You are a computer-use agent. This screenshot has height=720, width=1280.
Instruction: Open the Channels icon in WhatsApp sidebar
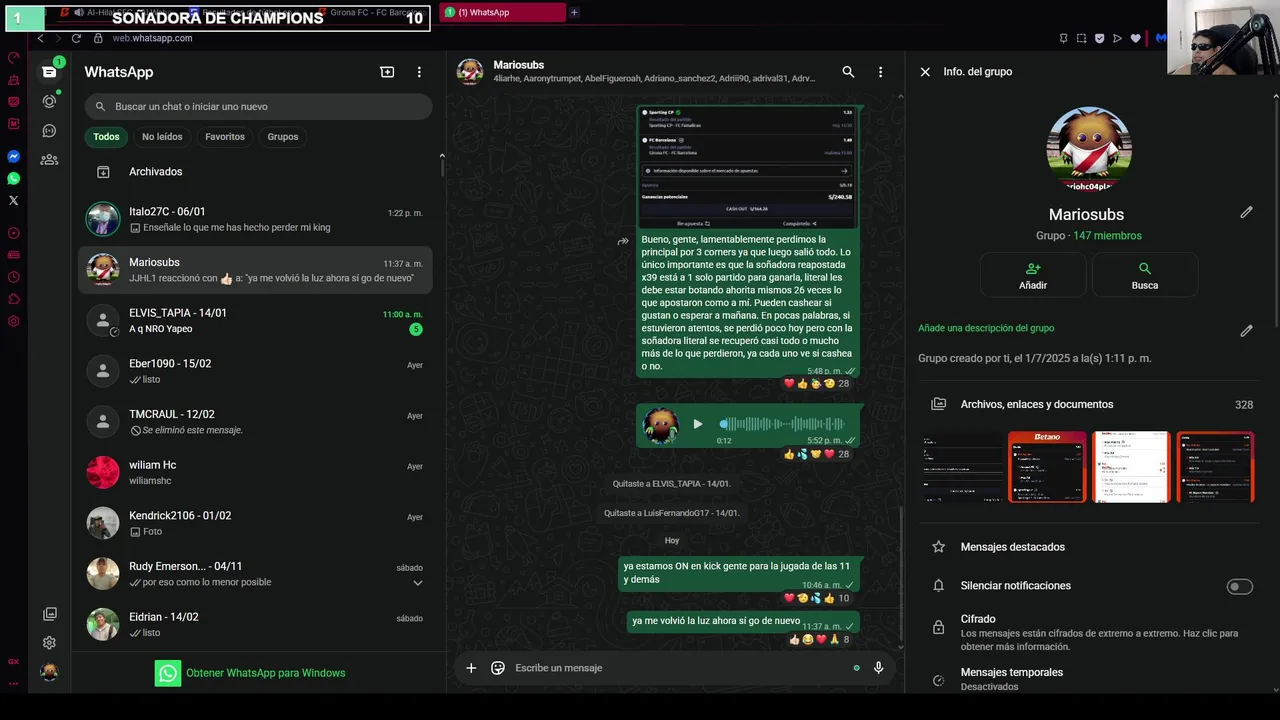pyautogui.click(x=49, y=130)
